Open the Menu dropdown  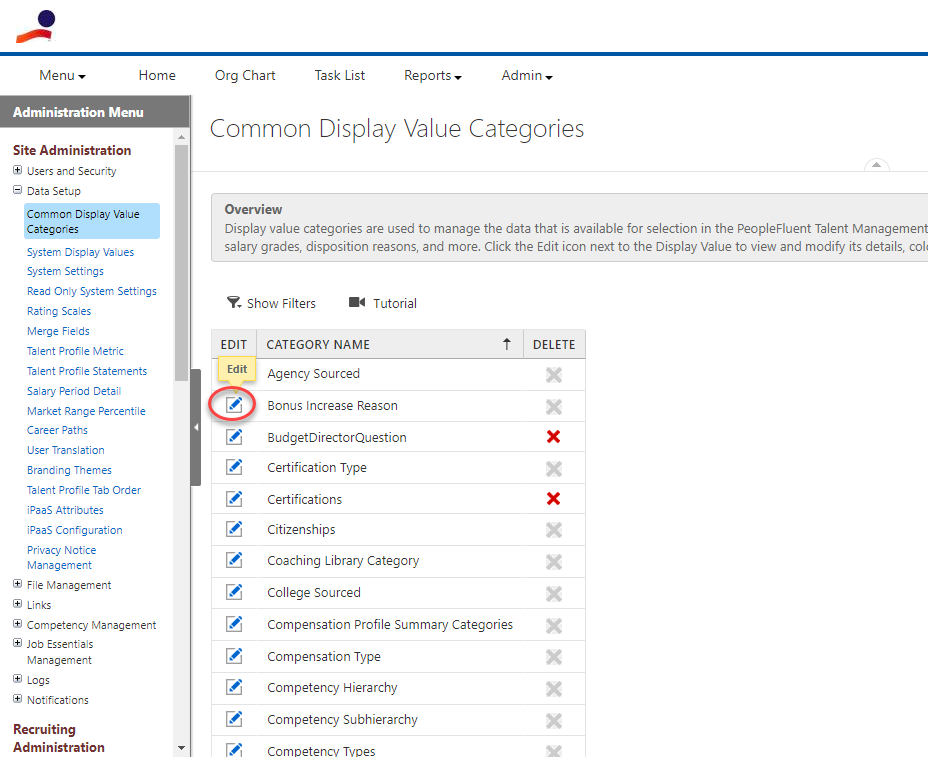click(x=62, y=76)
